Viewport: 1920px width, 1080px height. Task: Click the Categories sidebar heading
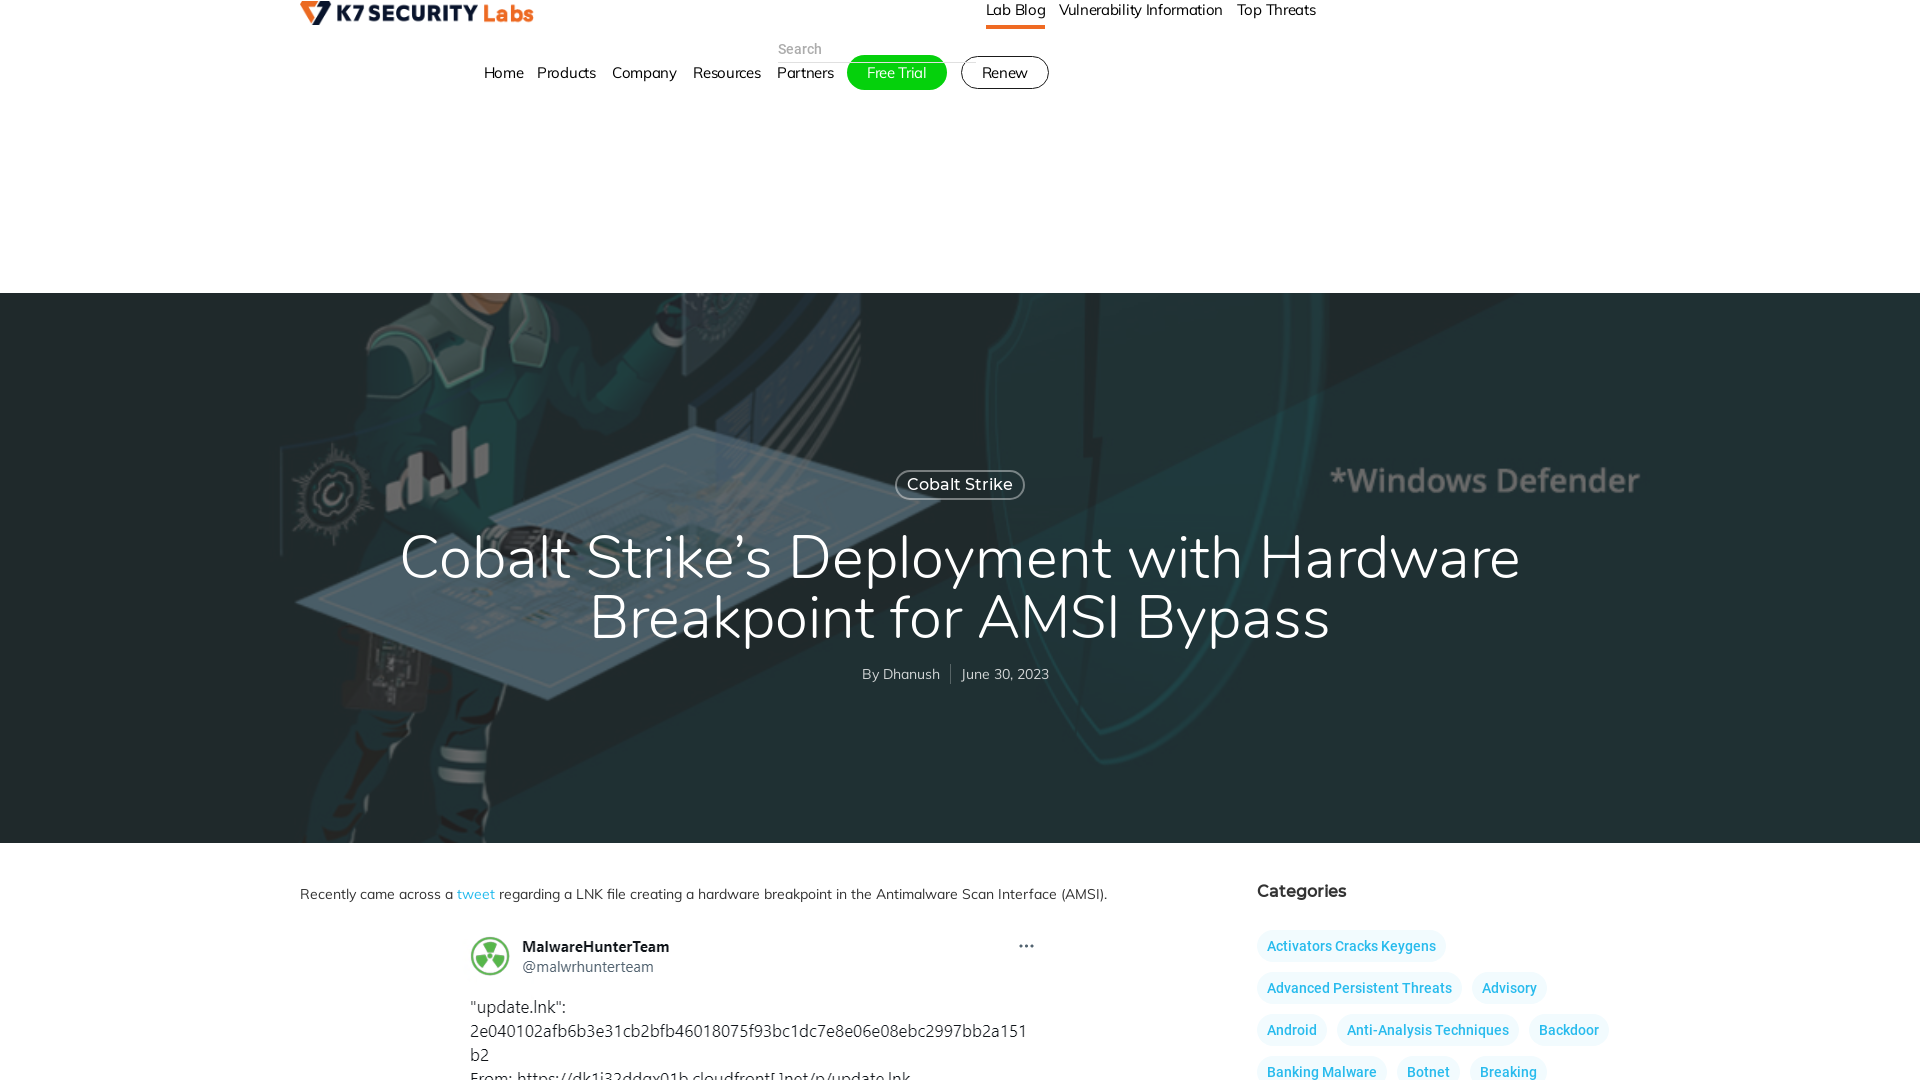point(1301,891)
